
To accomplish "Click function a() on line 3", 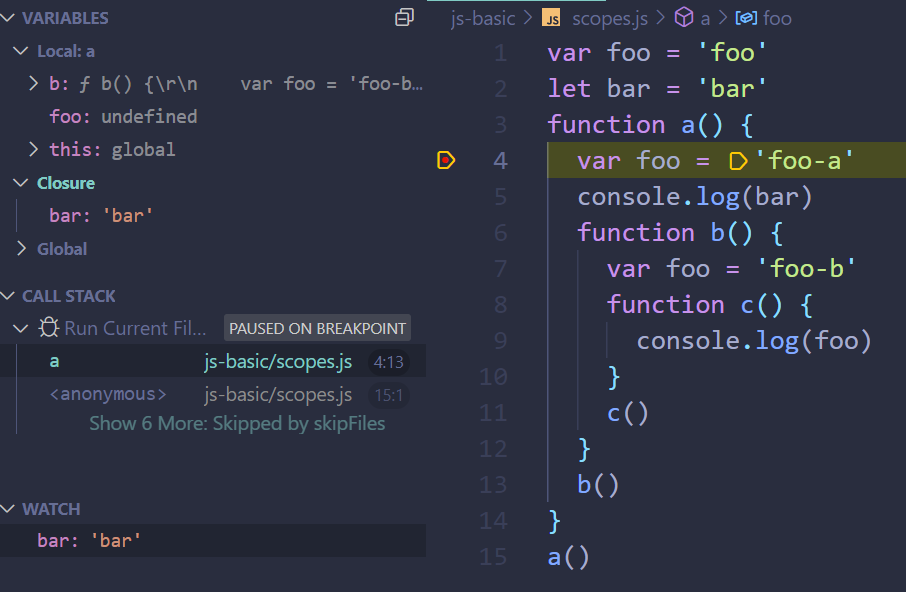I will tap(651, 125).
